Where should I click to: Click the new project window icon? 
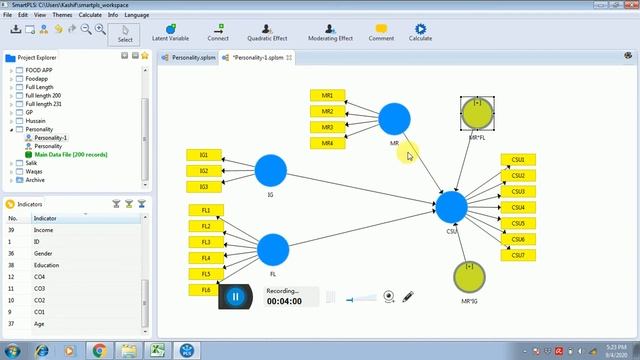pyautogui.click(x=30, y=29)
